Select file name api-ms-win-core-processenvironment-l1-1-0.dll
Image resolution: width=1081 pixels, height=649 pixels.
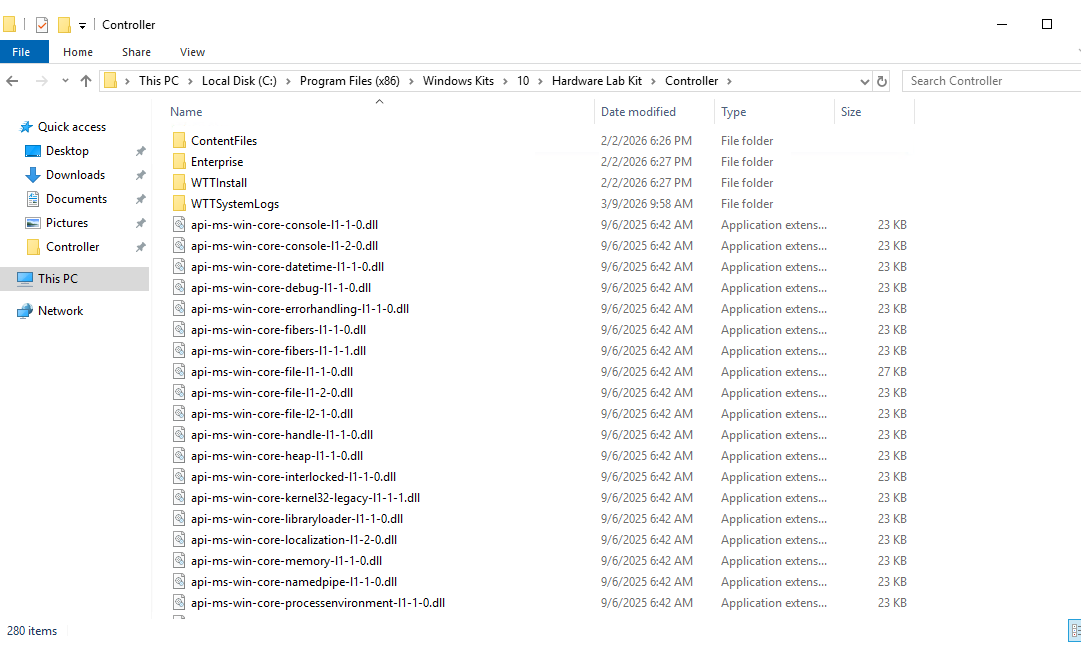click(318, 603)
